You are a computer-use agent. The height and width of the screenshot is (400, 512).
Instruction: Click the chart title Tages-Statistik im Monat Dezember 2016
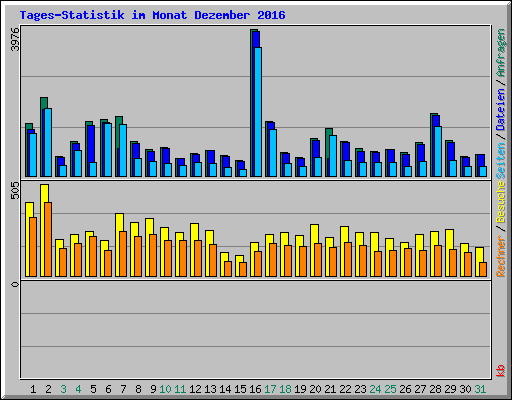pyautogui.click(x=152, y=15)
